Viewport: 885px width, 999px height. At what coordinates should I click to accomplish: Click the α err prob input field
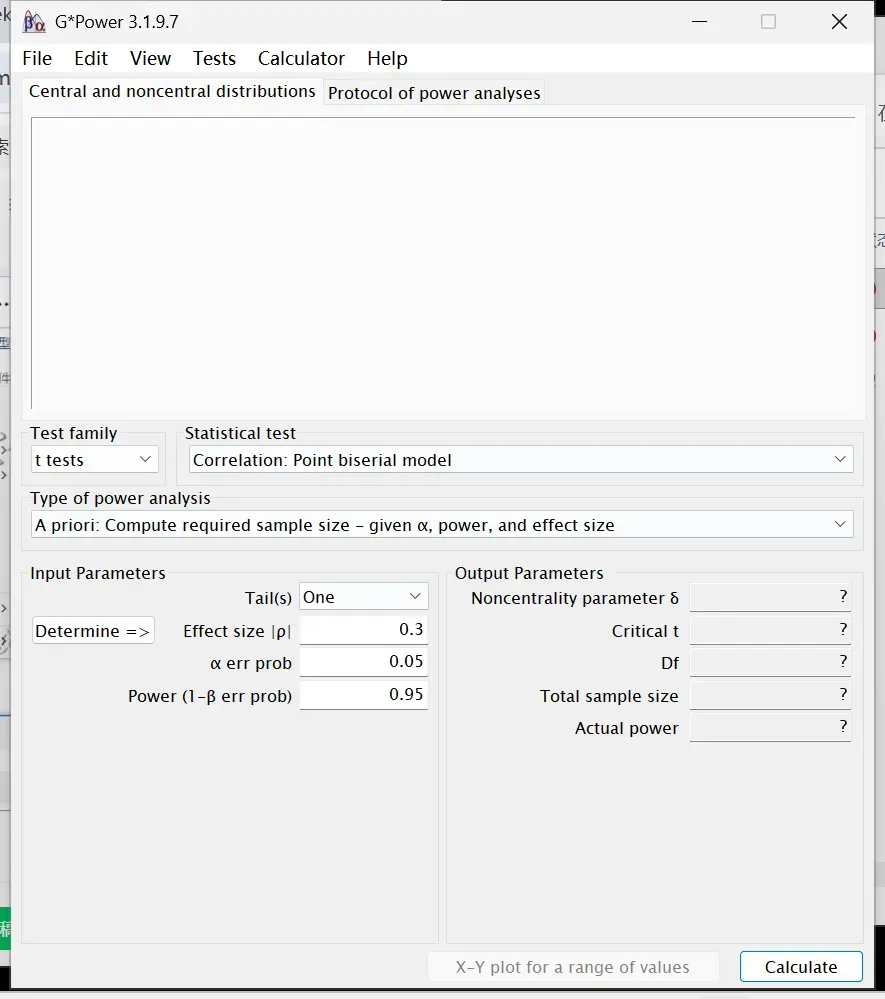point(363,662)
